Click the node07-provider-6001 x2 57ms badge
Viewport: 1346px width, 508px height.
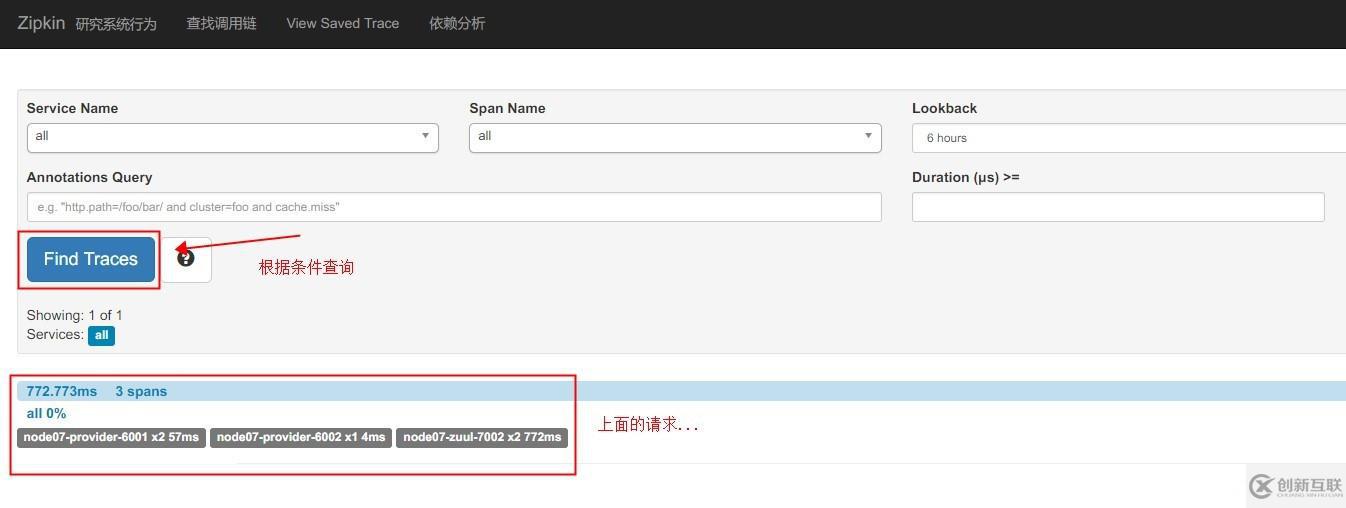(111, 437)
